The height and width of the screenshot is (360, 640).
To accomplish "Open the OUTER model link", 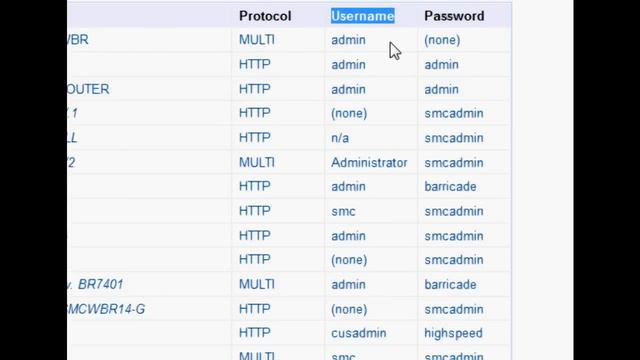I will tap(88, 89).
